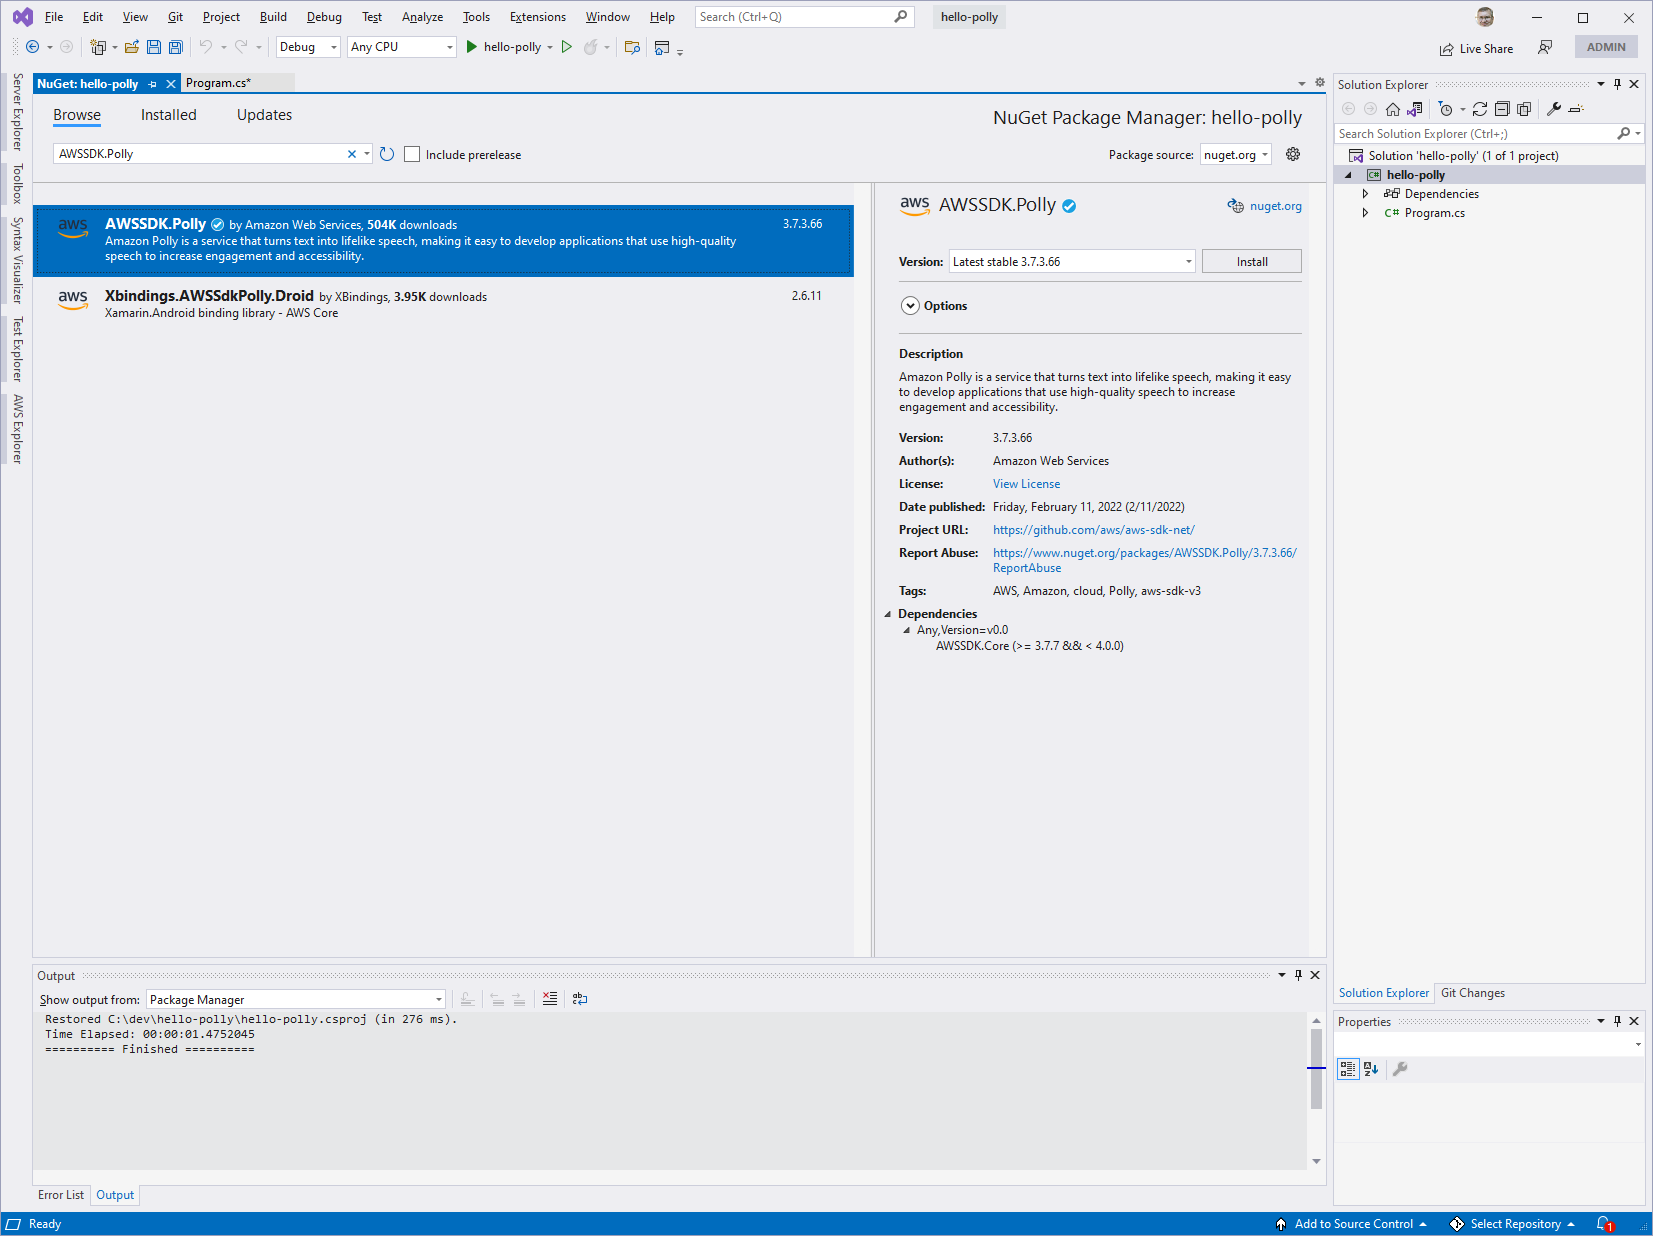Click the notifications bell in status bar

[x=1605, y=1224]
